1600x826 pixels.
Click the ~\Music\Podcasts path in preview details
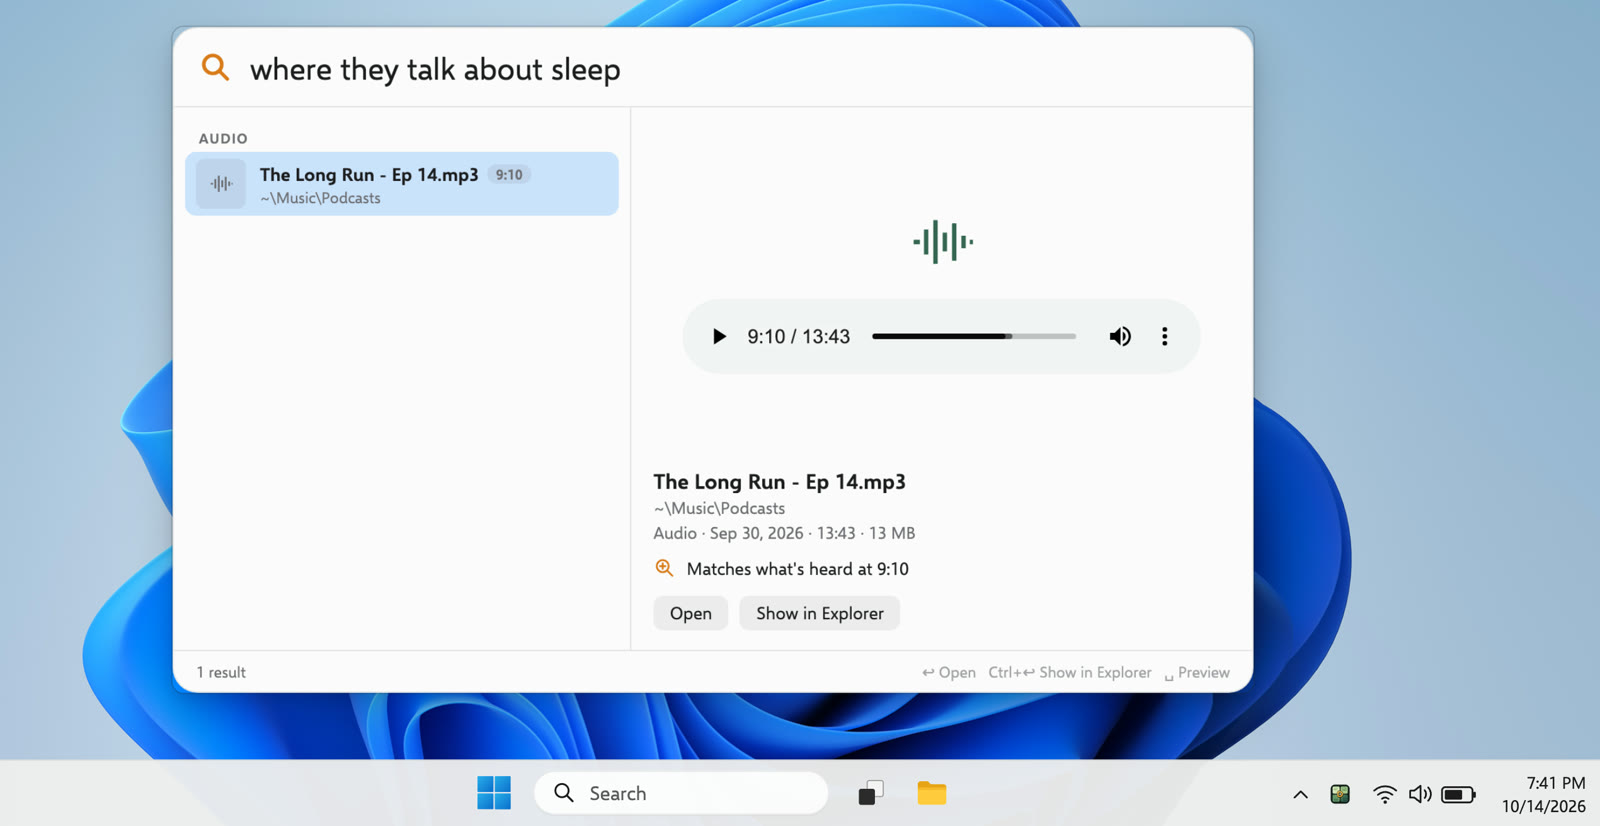[x=720, y=508]
